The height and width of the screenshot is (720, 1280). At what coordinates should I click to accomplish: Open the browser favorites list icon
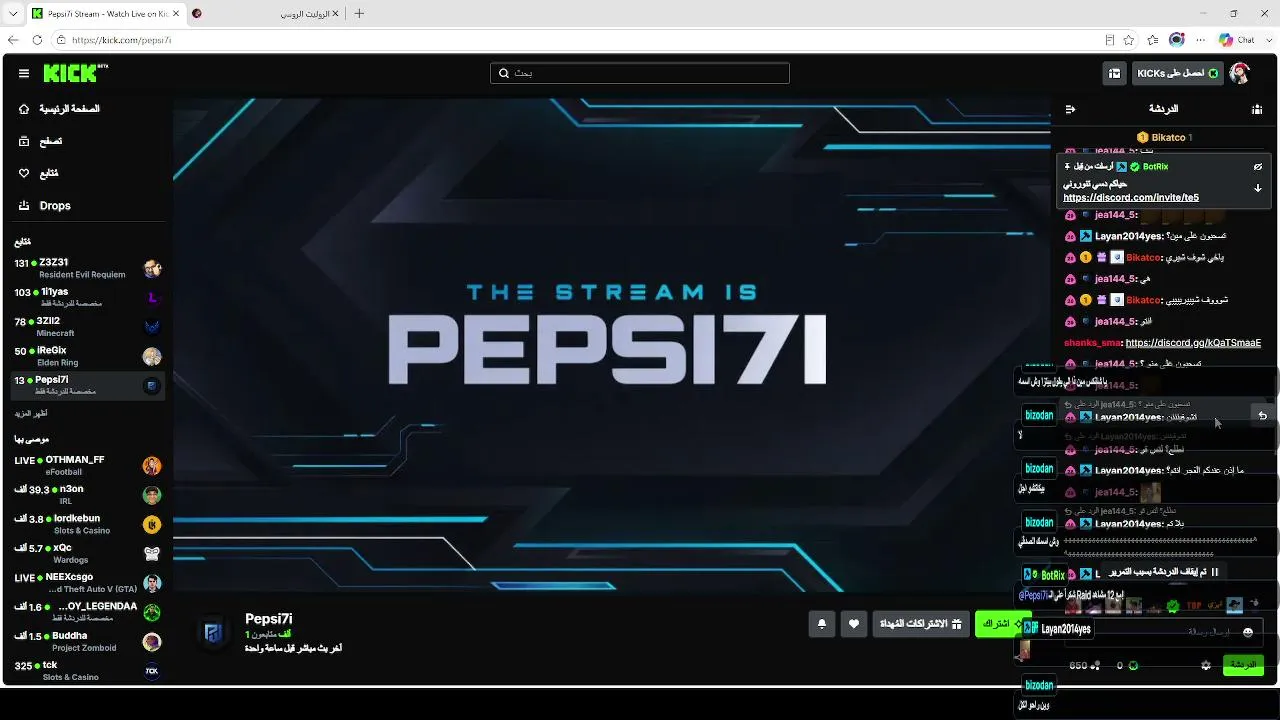1153,40
